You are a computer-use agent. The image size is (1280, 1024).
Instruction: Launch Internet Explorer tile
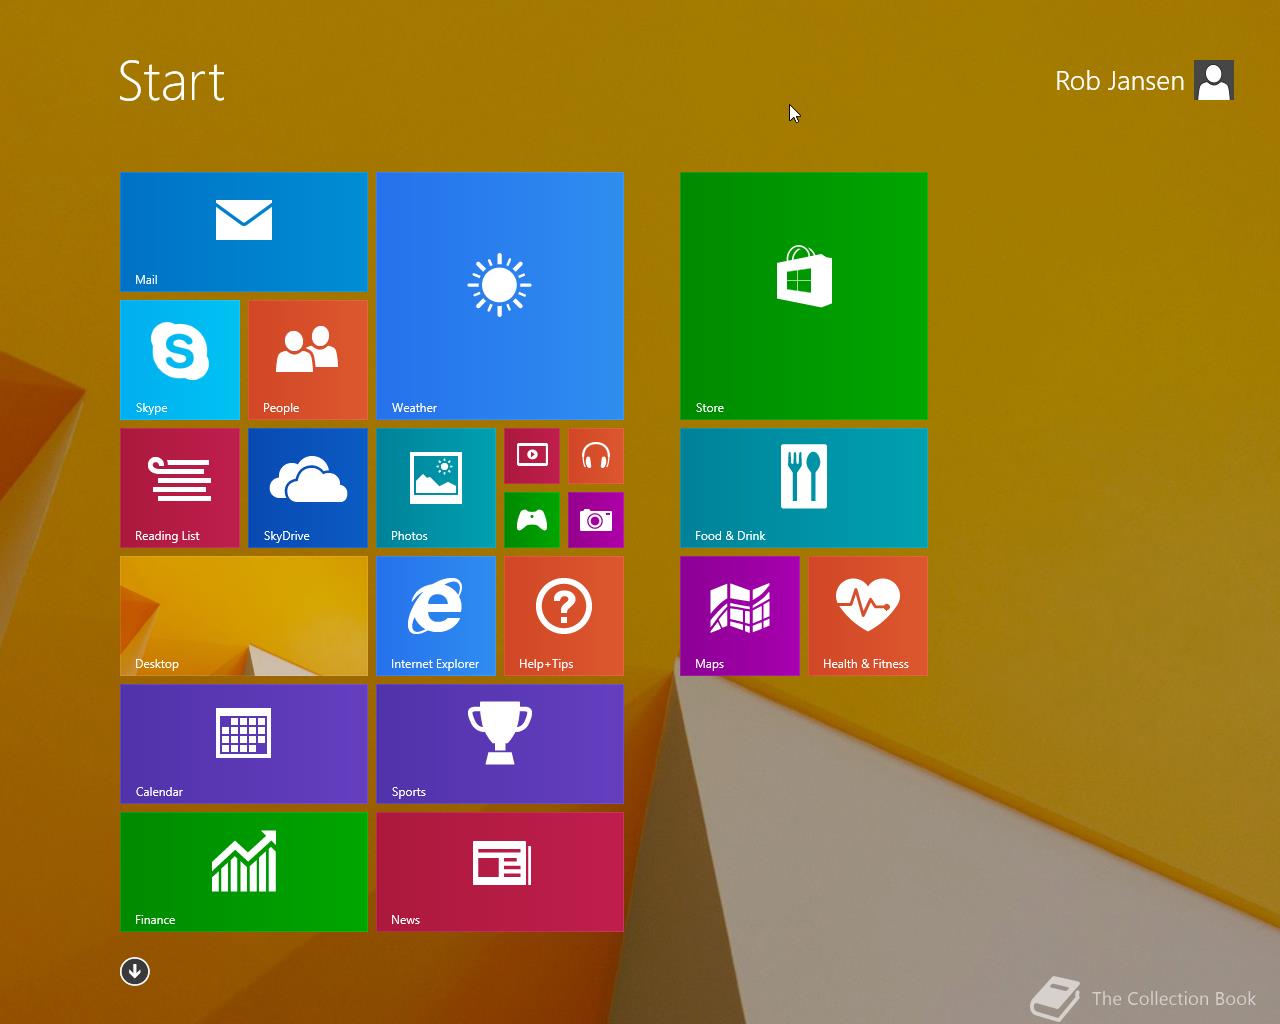436,616
